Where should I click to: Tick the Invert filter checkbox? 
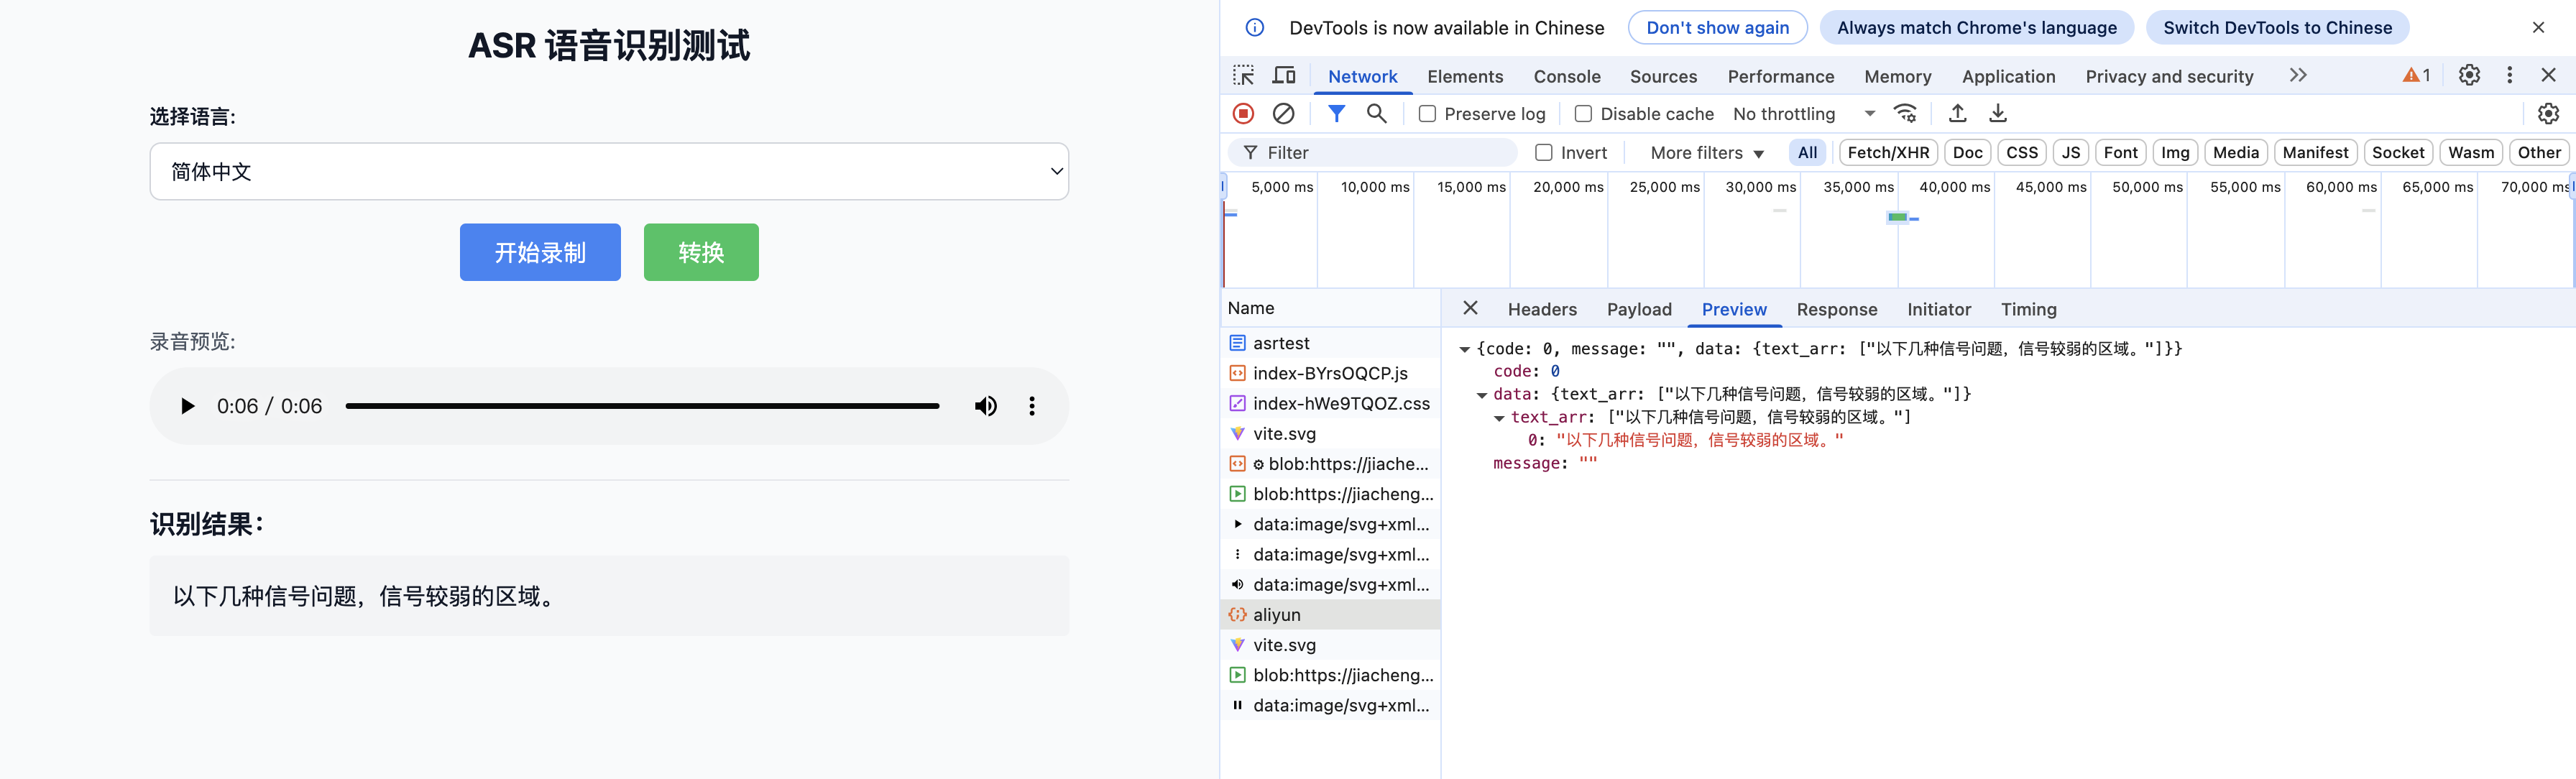pyautogui.click(x=1544, y=153)
